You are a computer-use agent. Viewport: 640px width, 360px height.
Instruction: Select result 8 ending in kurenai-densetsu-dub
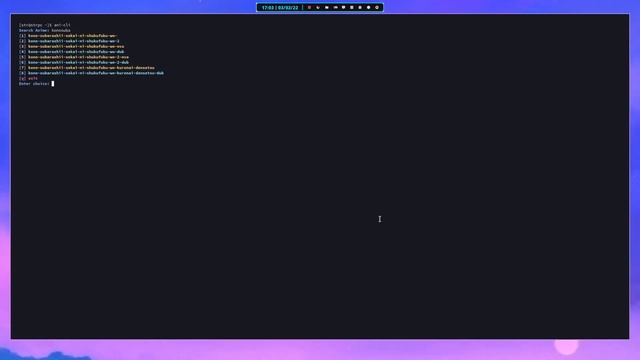point(91,73)
